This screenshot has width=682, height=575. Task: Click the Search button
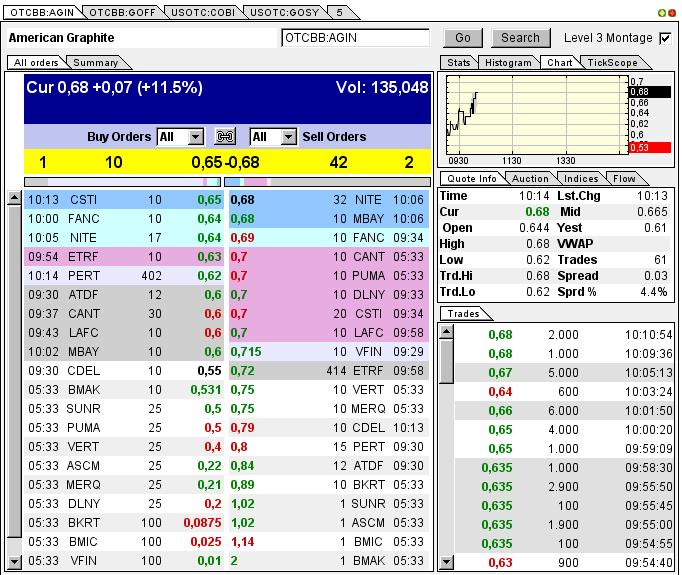point(520,38)
